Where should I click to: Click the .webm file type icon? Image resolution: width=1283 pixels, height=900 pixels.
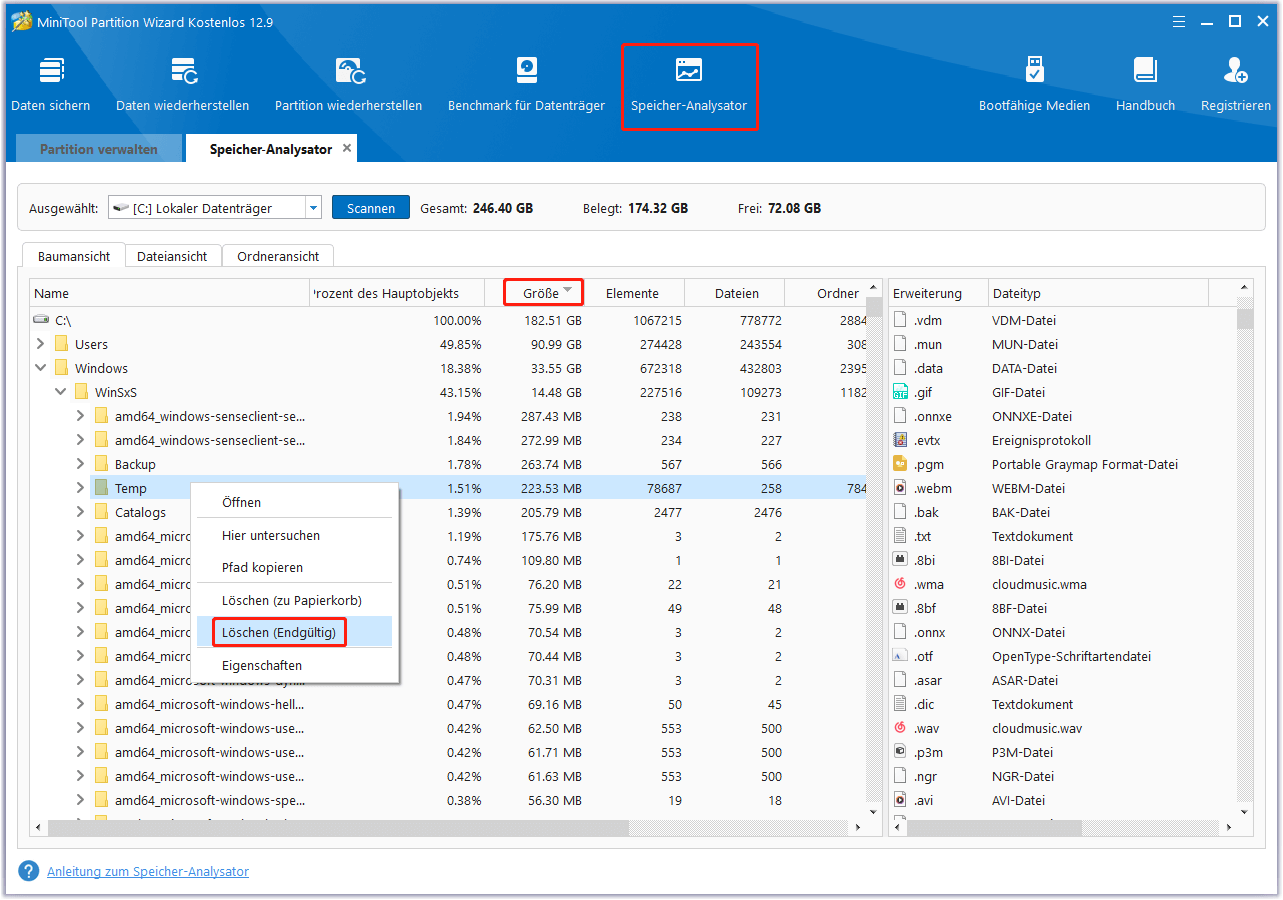(x=900, y=488)
